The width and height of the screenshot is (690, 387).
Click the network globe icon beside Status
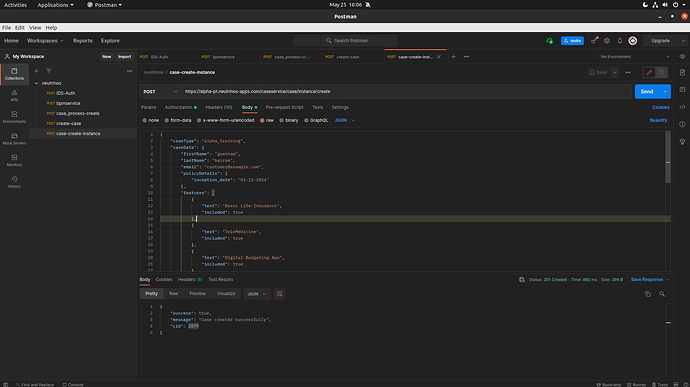(x=522, y=280)
